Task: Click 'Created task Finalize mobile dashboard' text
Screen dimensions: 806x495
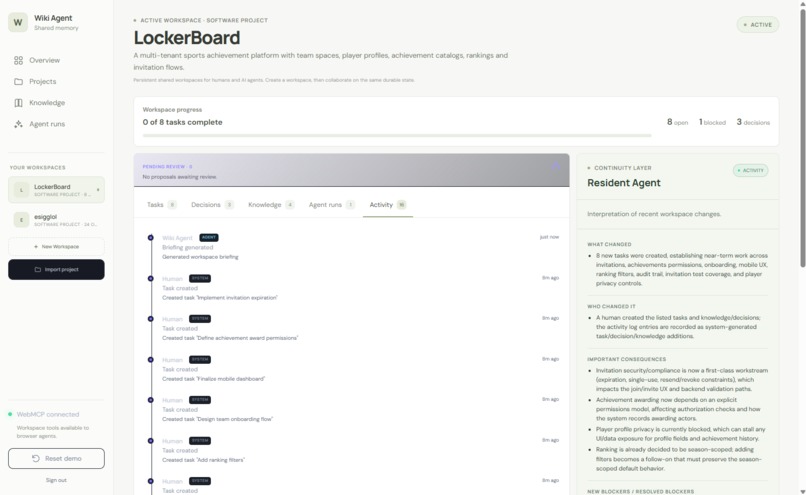Action: click(x=213, y=379)
